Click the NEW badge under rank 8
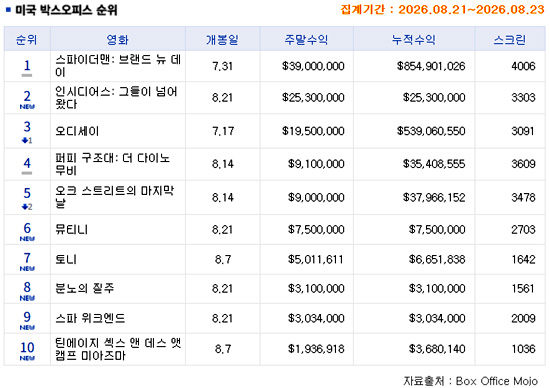The image size is (550, 388). coord(27,298)
